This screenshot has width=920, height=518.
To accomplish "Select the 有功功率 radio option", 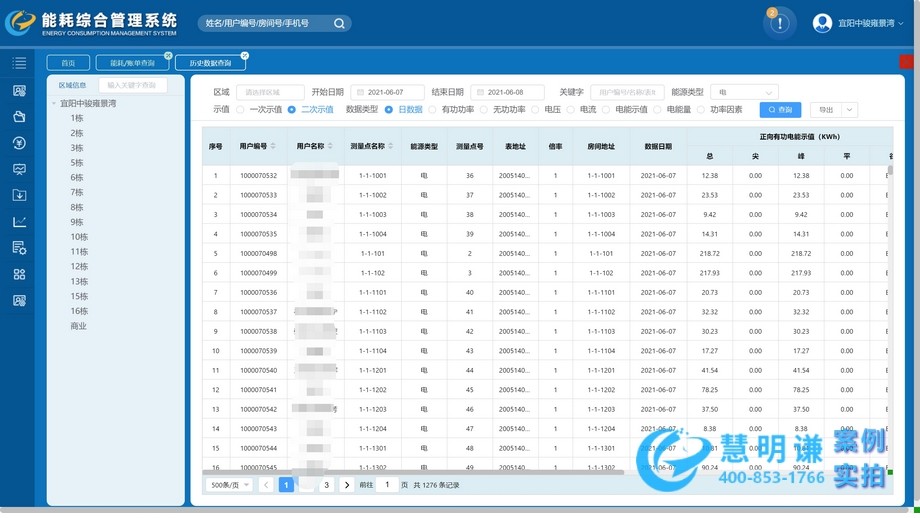I will pyautogui.click(x=434, y=110).
